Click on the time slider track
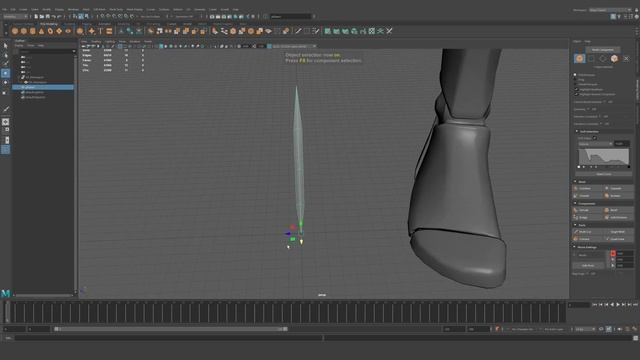 point(286,313)
